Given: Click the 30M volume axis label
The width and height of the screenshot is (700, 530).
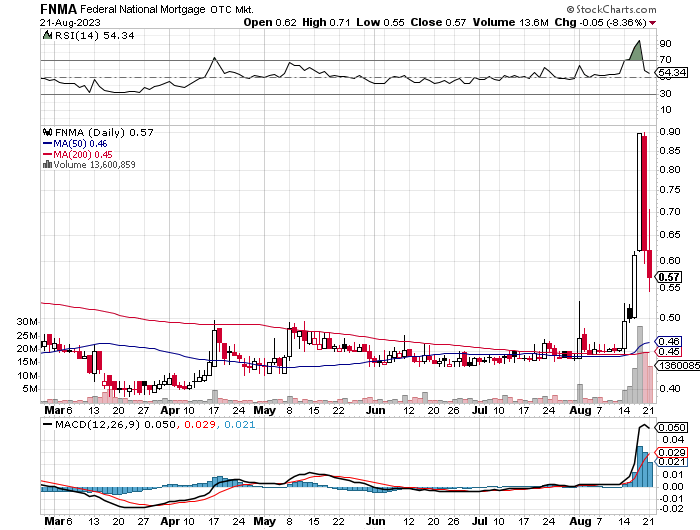Looking at the screenshot, I should 27,322.
